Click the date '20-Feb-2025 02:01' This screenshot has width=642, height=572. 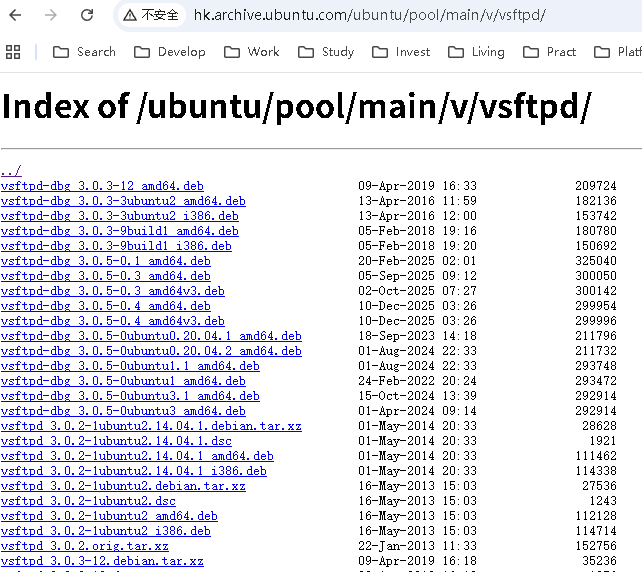[418, 261]
